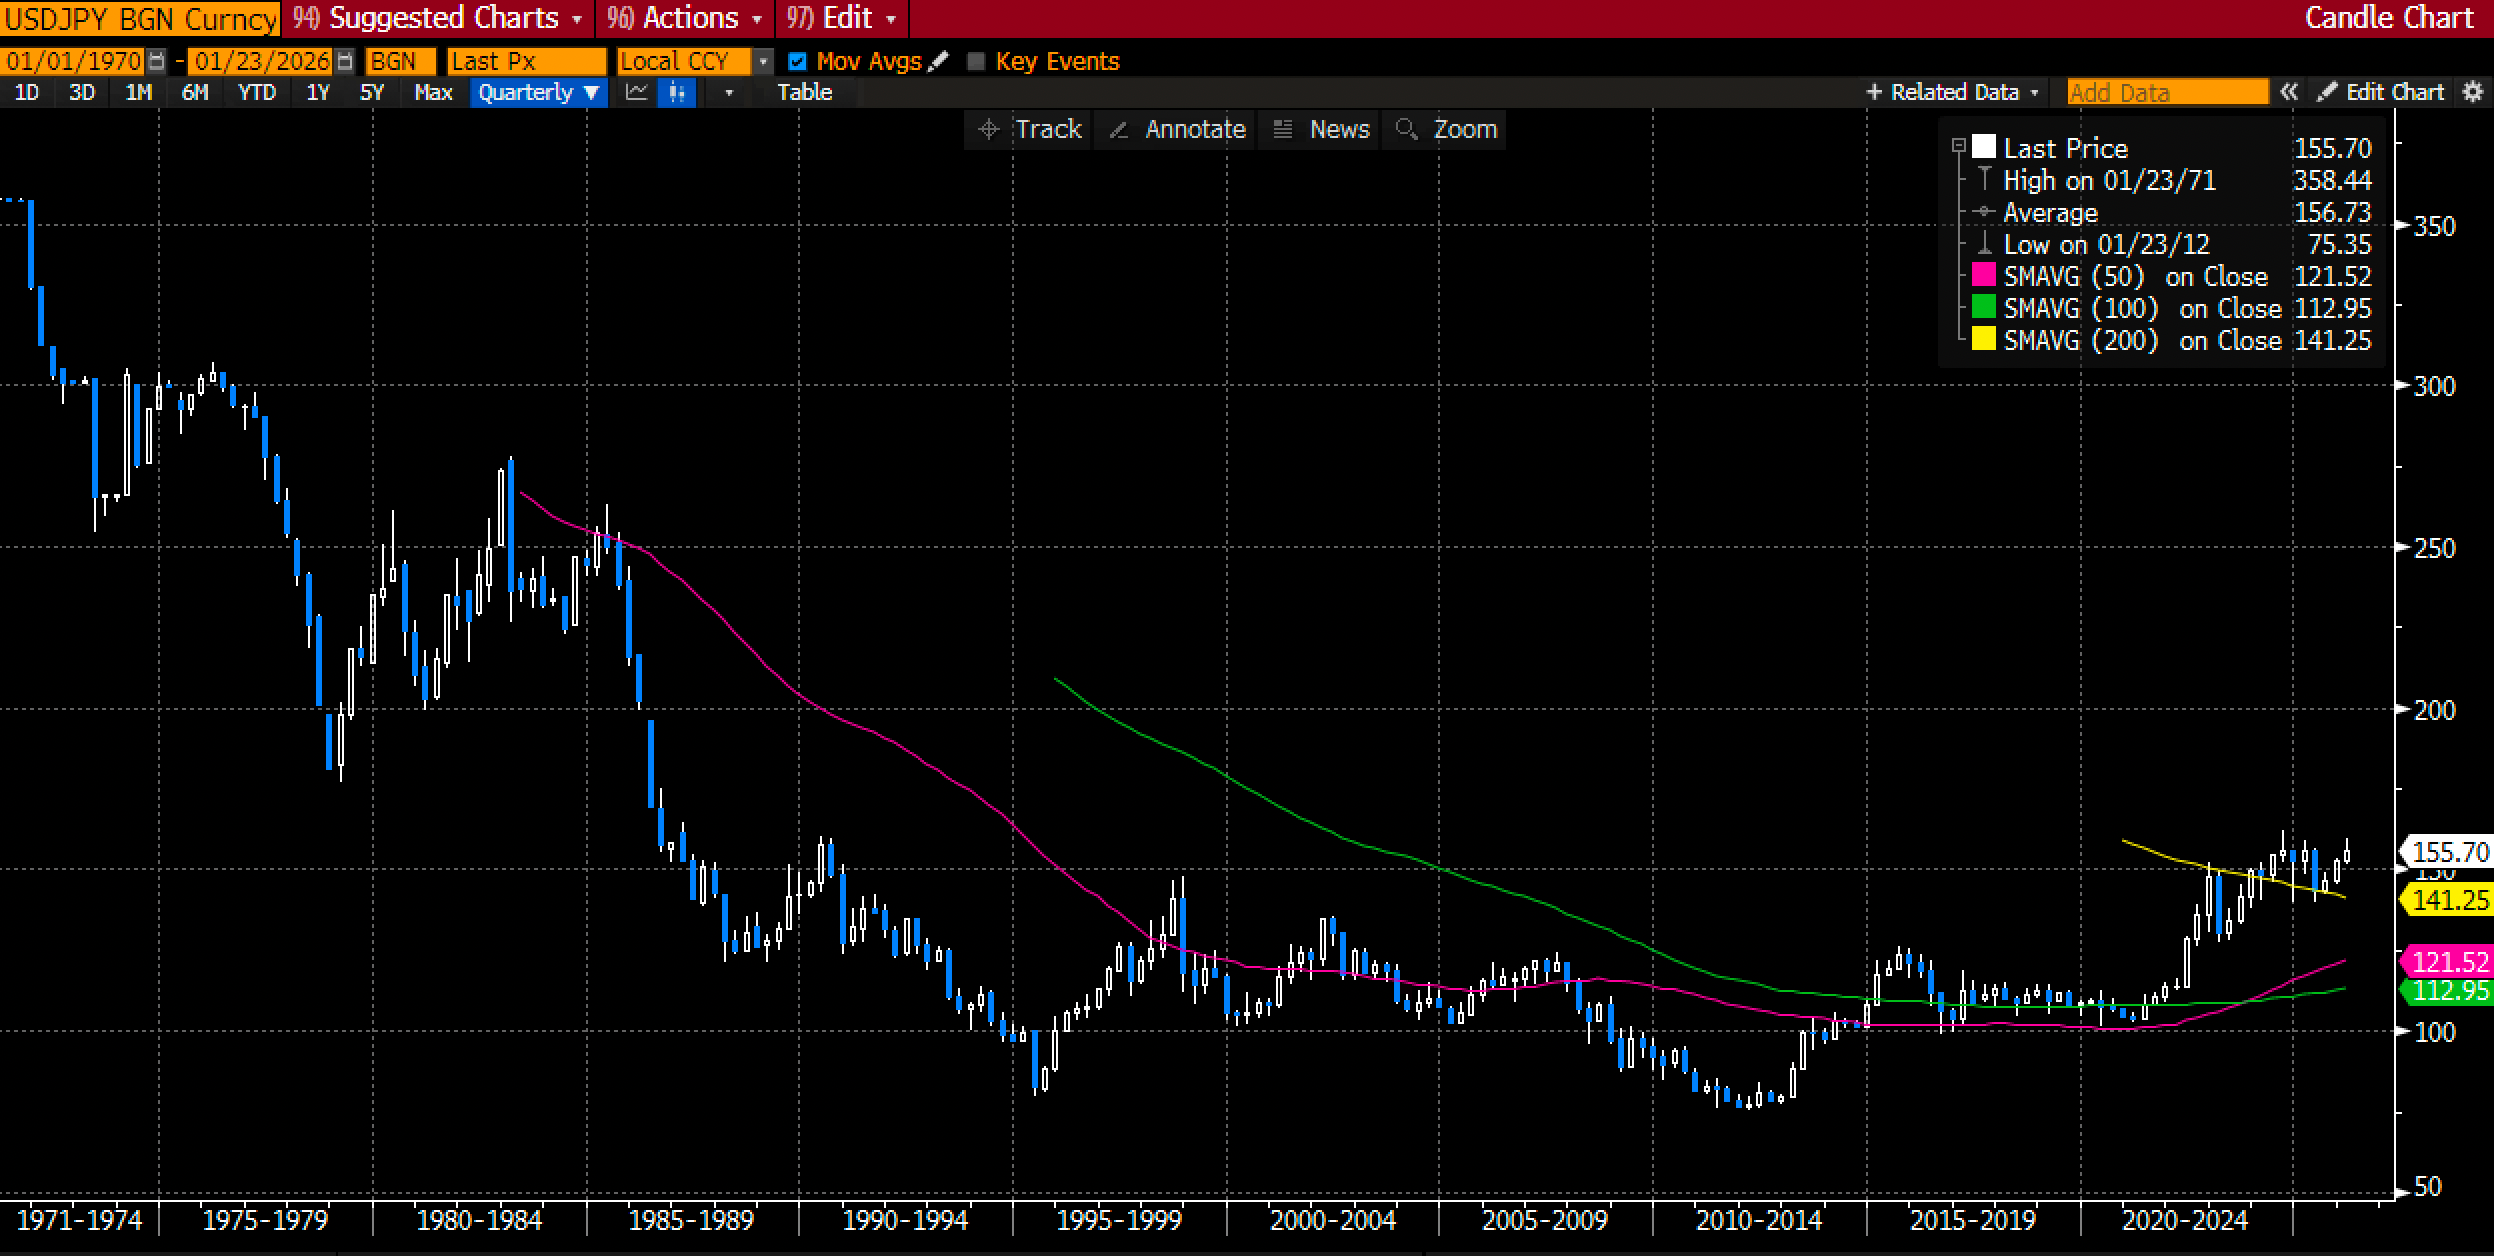The width and height of the screenshot is (2494, 1256).
Task: Switch to line chart type icon
Action: pyautogui.click(x=636, y=93)
